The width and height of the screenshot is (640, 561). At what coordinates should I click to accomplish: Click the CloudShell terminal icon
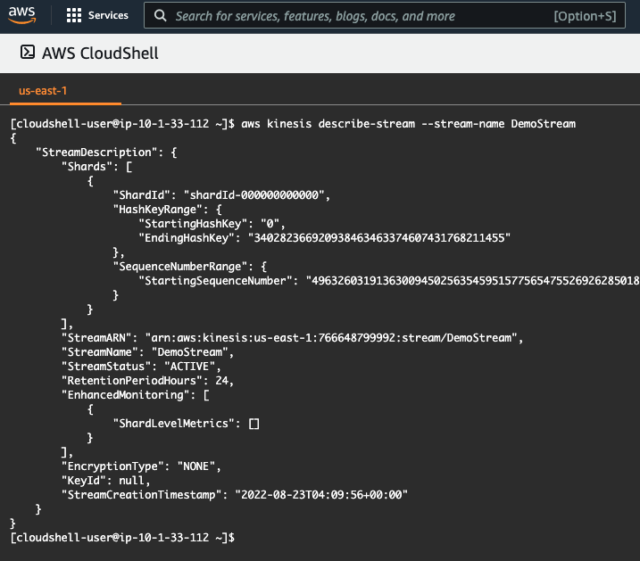[x=28, y=52]
